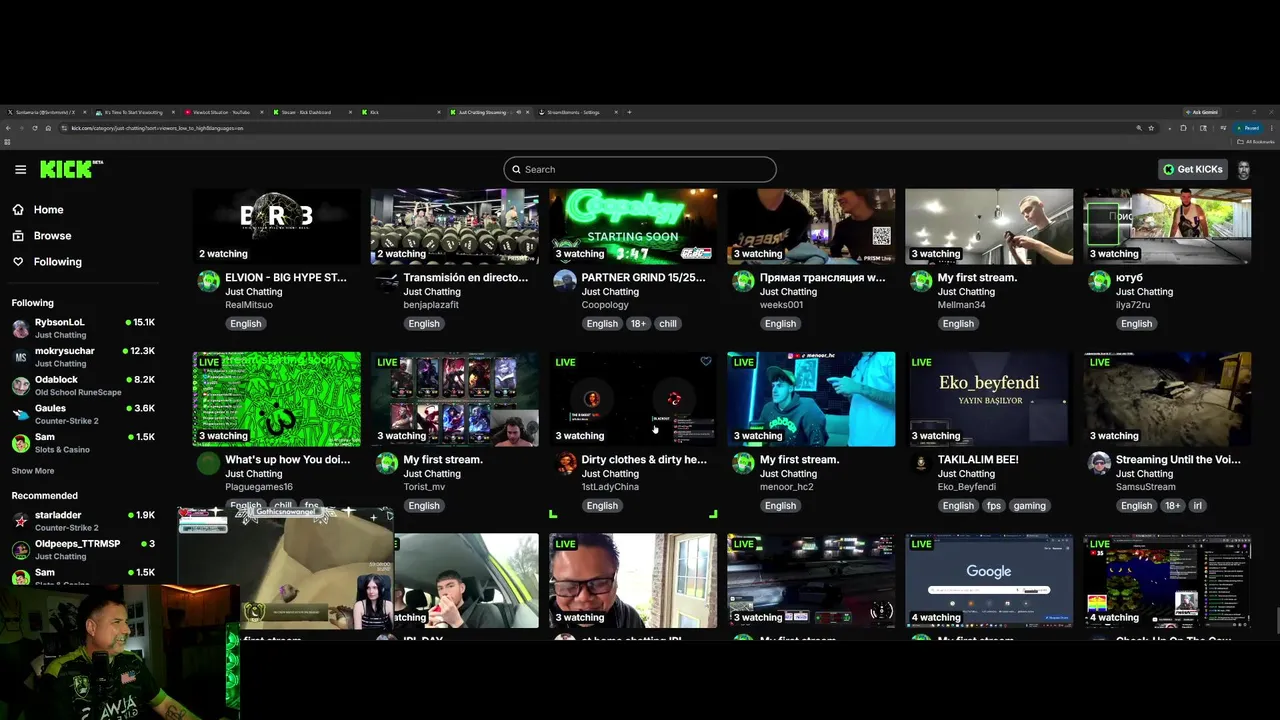Click Just Chatting category under menoor_hc2

coord(788,474)
